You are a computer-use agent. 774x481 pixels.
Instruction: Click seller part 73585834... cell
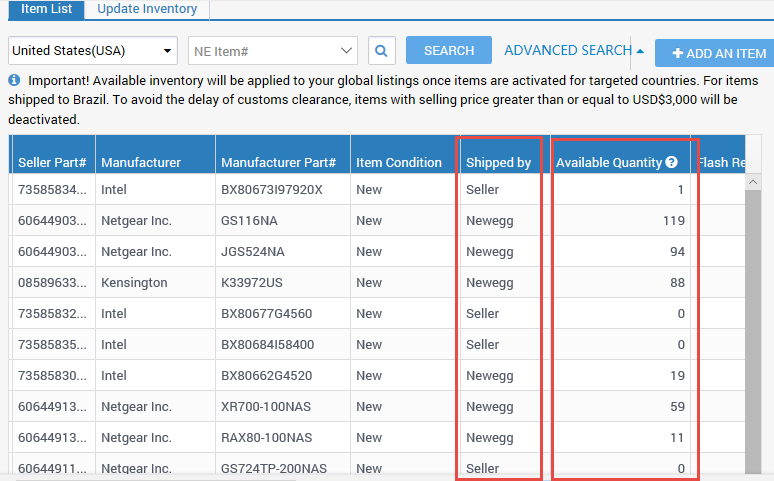click(52, 190)
